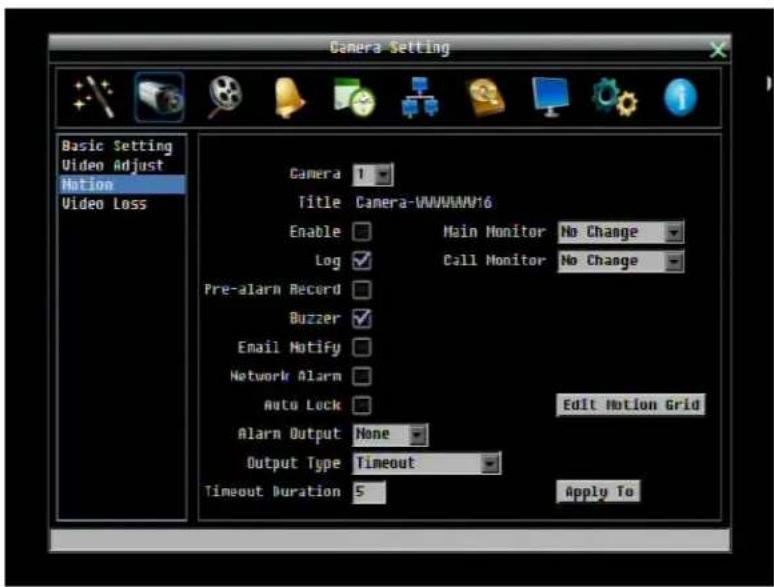Image resolution: width=774 pixels, height=587 pixels.
Task: Enable the Network Alarm checkbox
Action: [x=362, y=376]
